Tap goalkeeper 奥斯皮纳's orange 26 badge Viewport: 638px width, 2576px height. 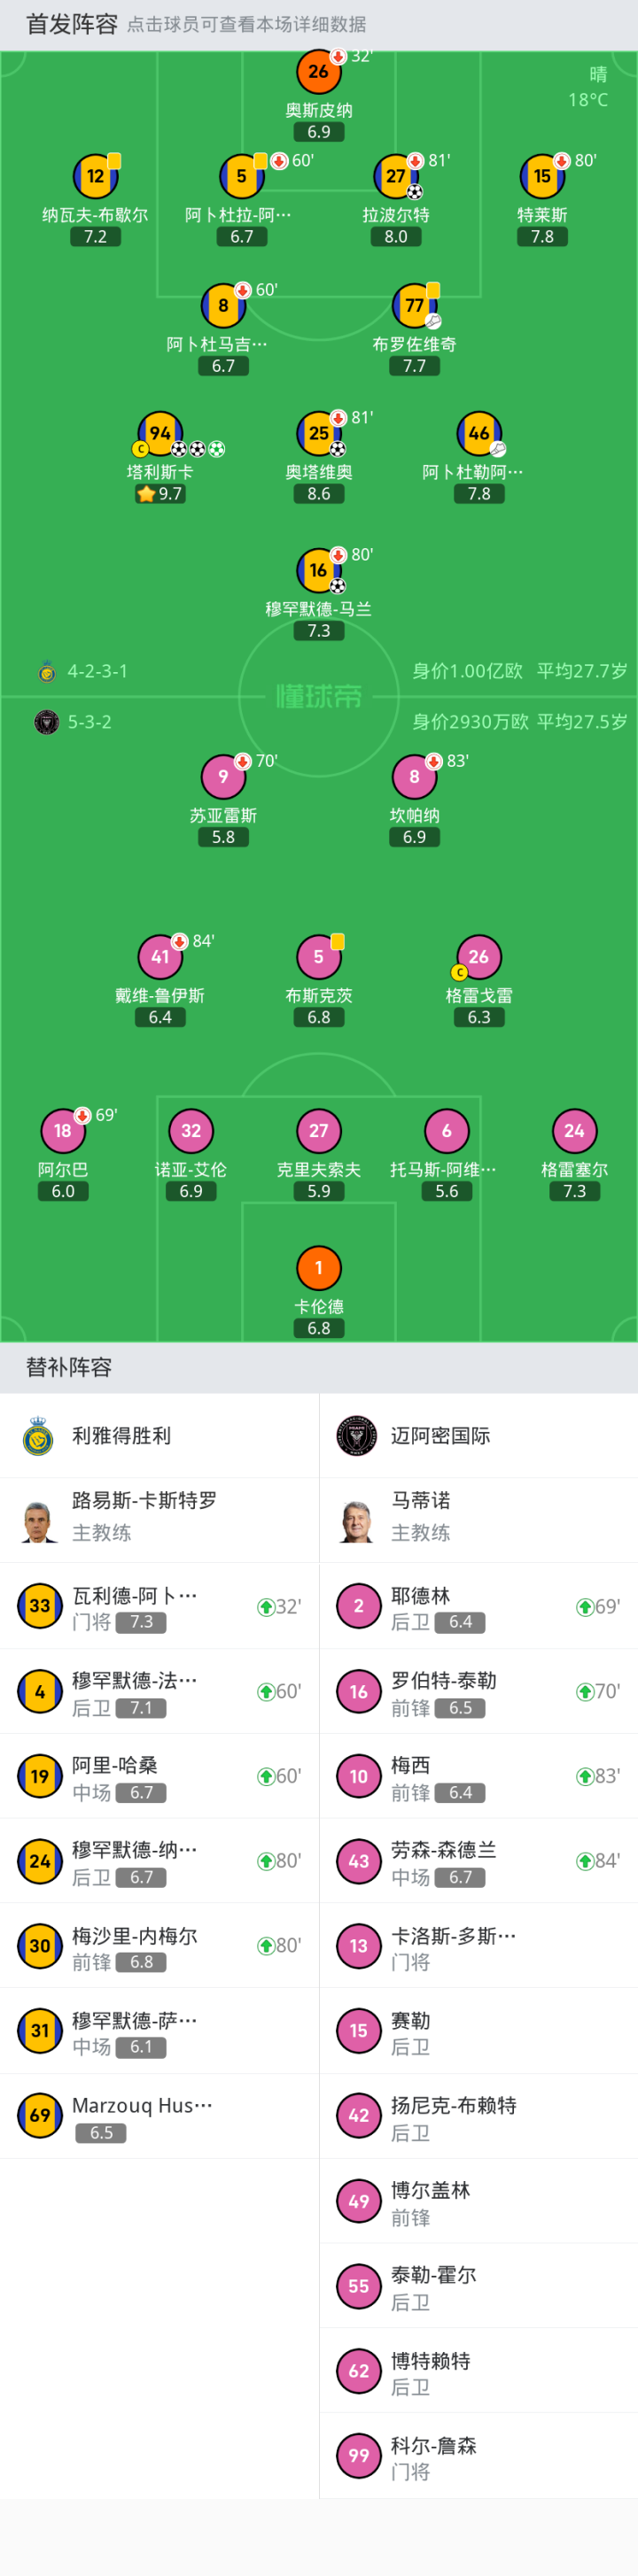318,72
